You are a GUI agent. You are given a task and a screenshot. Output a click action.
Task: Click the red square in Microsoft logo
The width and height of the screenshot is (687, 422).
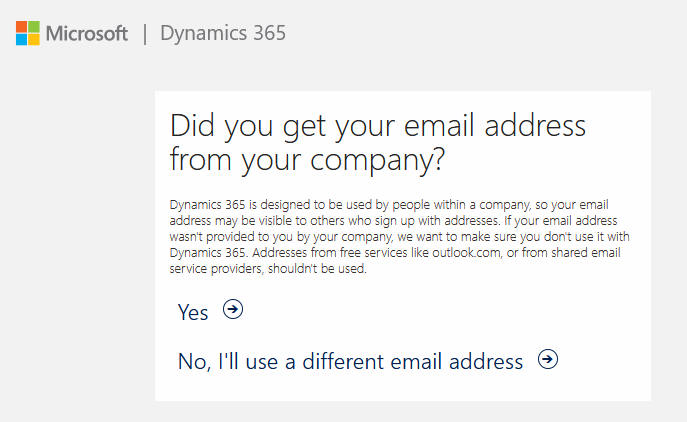pyautogui.click(x=21, y=27)
